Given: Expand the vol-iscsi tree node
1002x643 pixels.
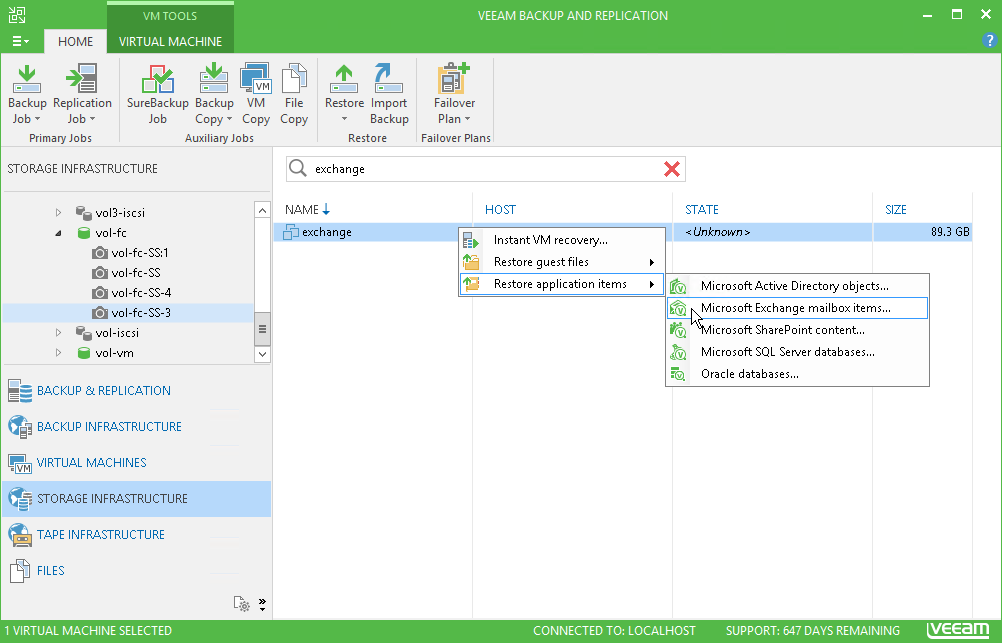Looking at the screenshot, I should [x=58, y=332].
